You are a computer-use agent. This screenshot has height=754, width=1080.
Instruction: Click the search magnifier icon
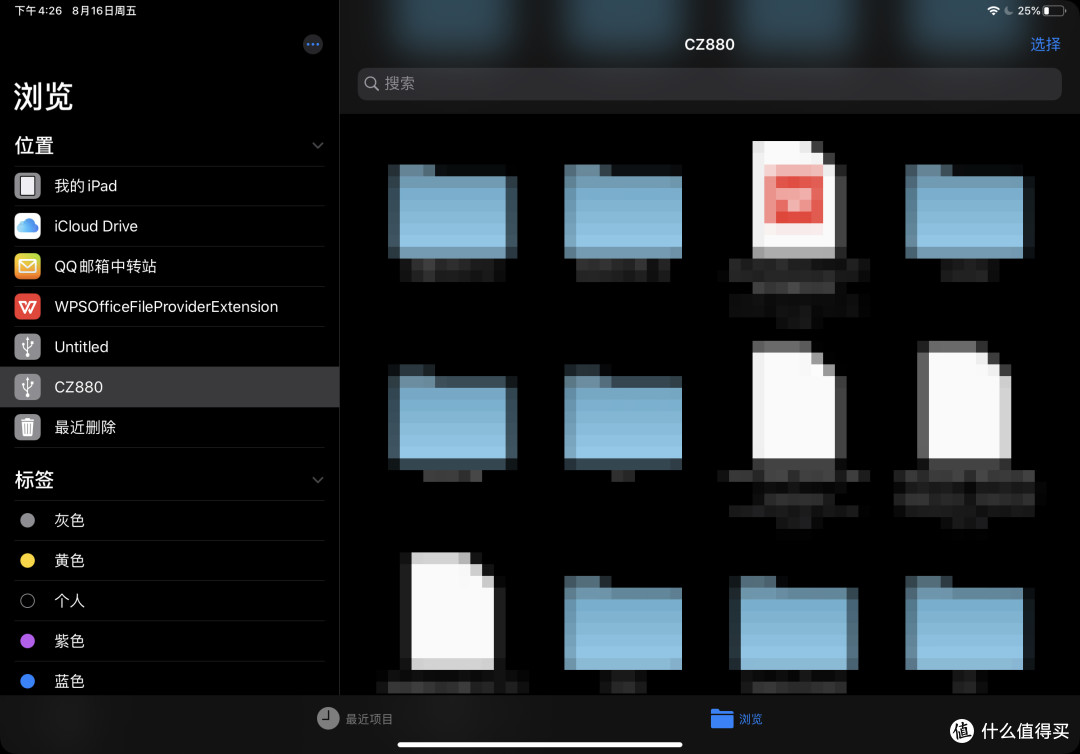coord(371,83)
